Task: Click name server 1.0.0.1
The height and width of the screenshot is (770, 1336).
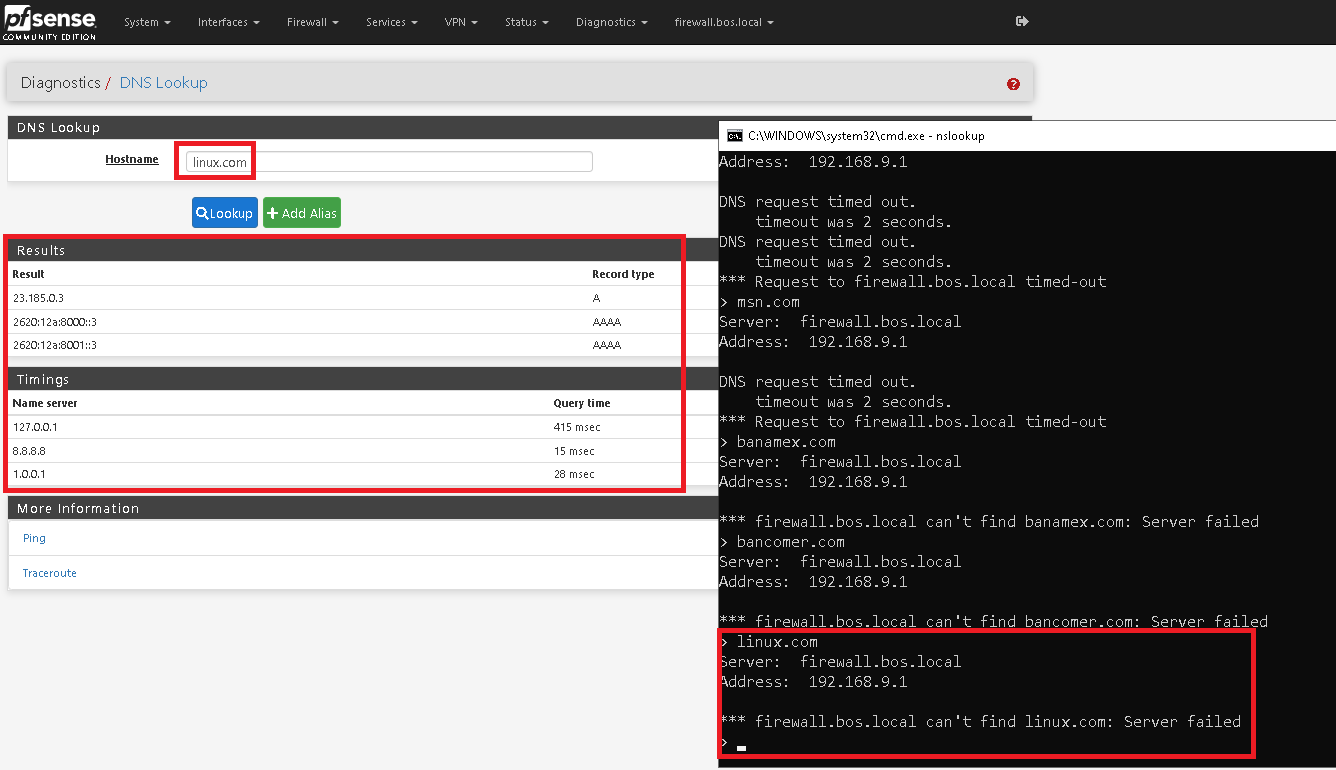Action: coord(28,474)
